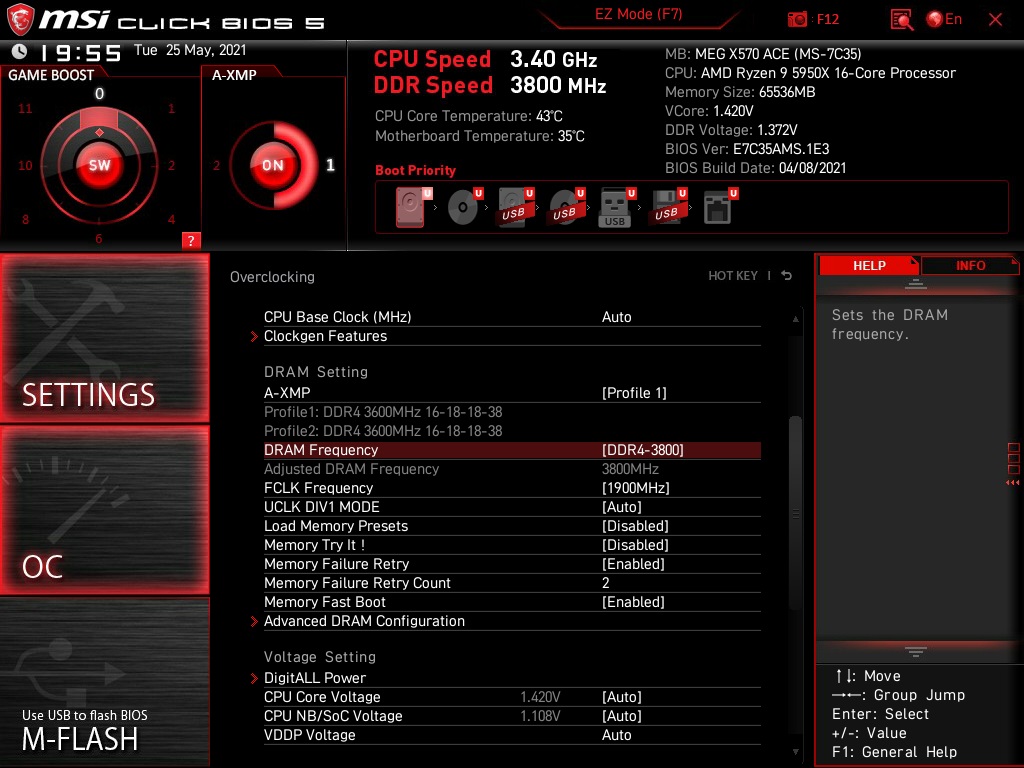This screenshot has width=1024, height=768.
Task: Switch to EZ Mode (F7)
Action: (638, 14)
